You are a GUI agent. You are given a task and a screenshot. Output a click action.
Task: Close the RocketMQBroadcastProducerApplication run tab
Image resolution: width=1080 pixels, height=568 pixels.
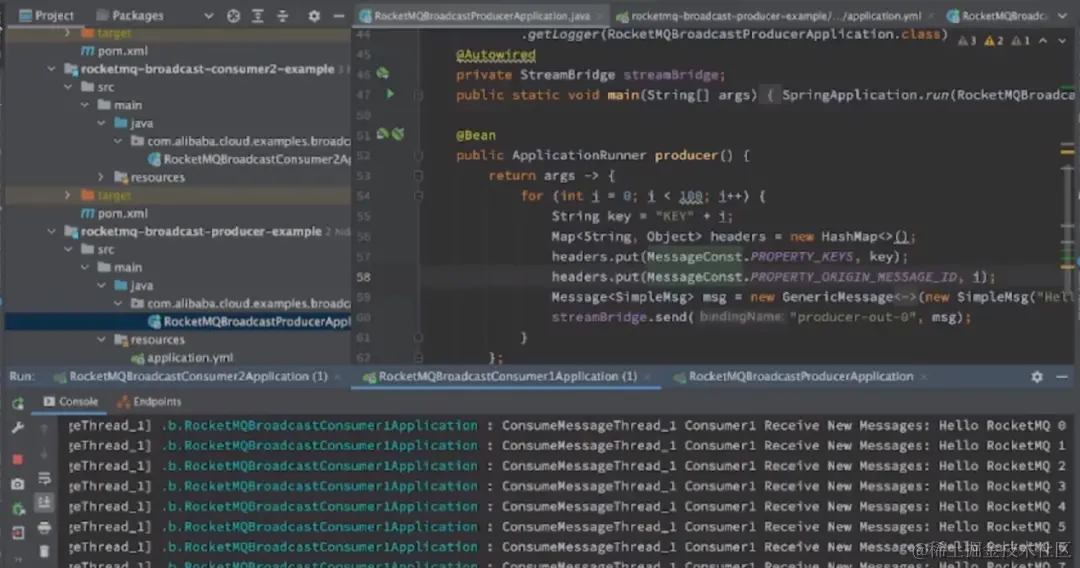[924, 377]
